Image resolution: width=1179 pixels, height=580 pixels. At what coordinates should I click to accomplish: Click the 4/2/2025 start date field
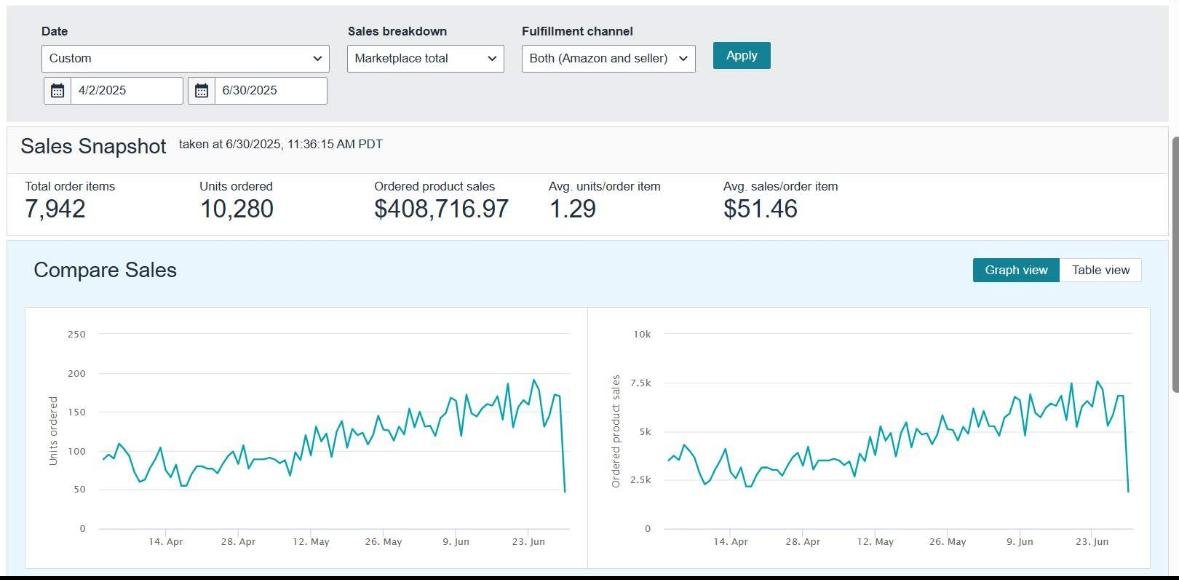click(x=127, y=91)
